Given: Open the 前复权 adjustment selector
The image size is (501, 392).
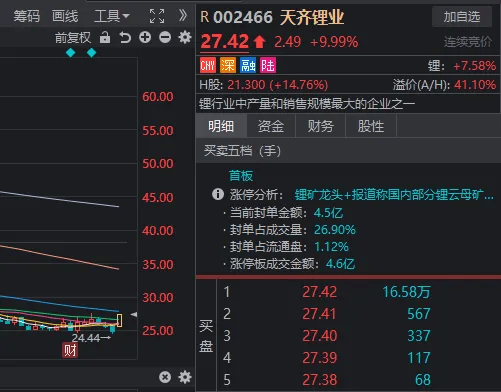Looking at the screenshot, I should click(73, 38).
